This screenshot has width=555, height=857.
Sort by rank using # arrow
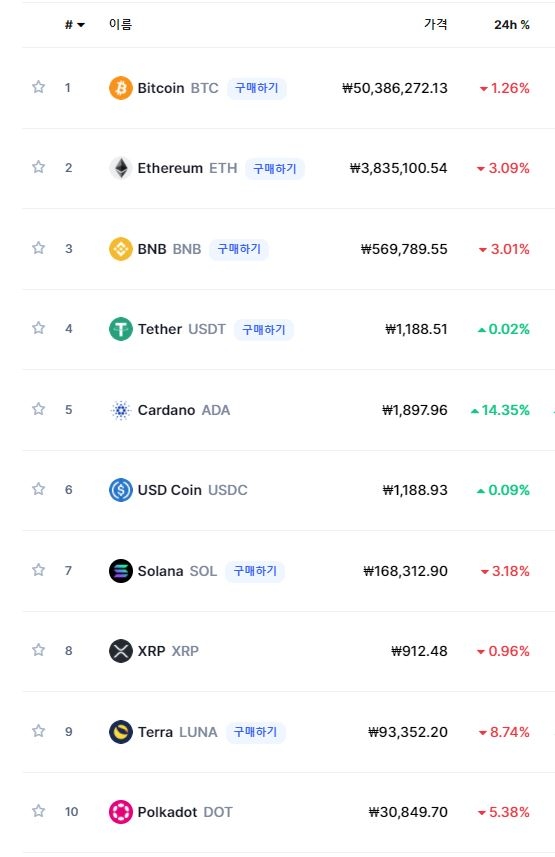click(x=74, y=25)
